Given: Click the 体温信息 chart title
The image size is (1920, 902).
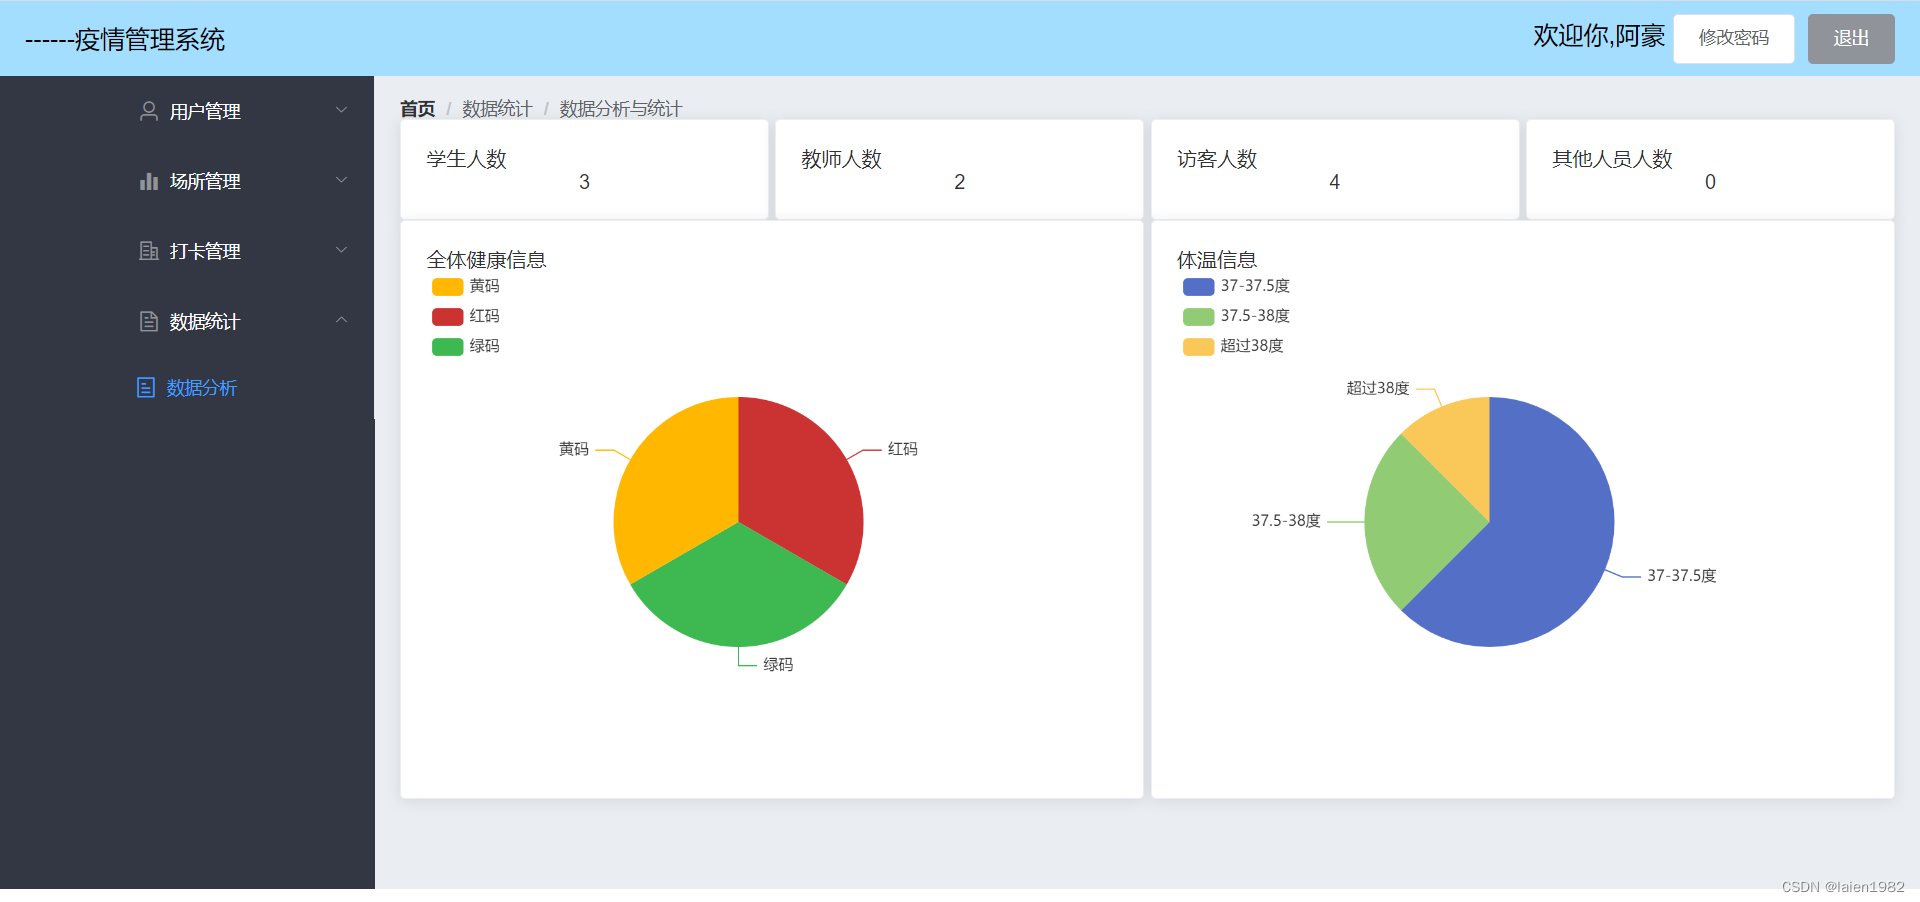Looking at the screenshot, I should click(1217, 260).
